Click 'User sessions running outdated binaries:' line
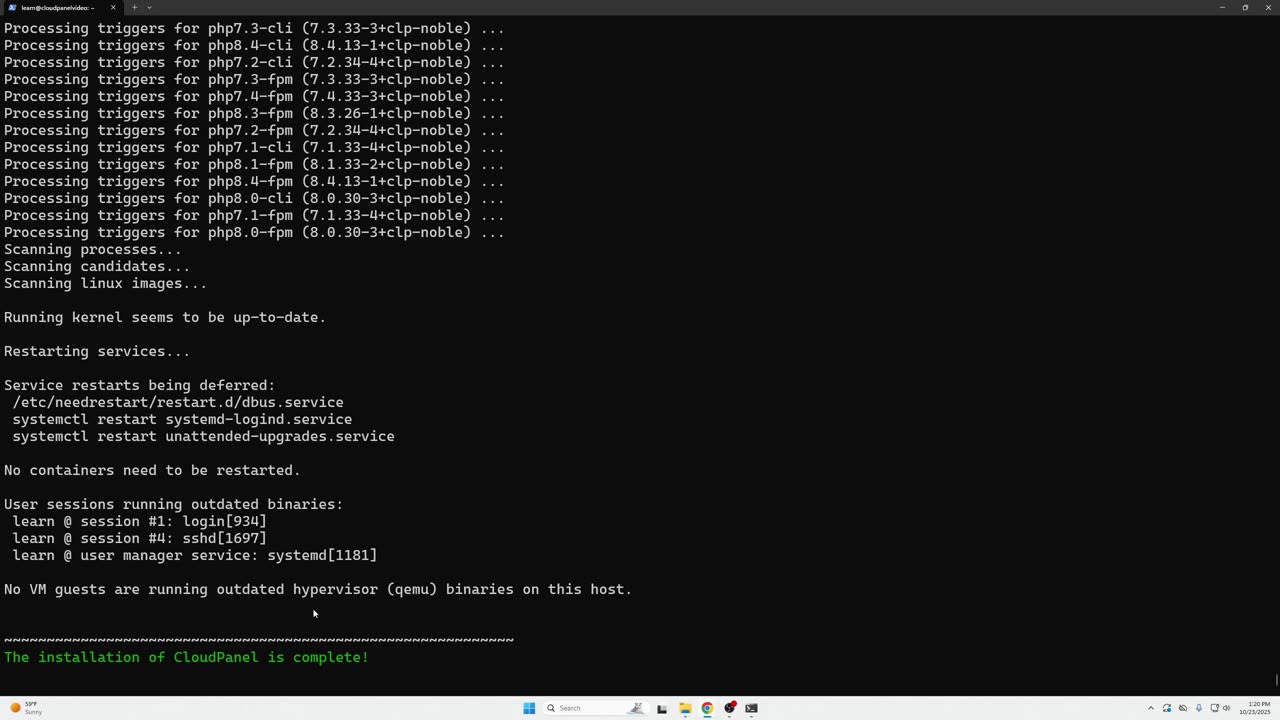This screenshot has height=720, width=1280. [x=173, y=504]
